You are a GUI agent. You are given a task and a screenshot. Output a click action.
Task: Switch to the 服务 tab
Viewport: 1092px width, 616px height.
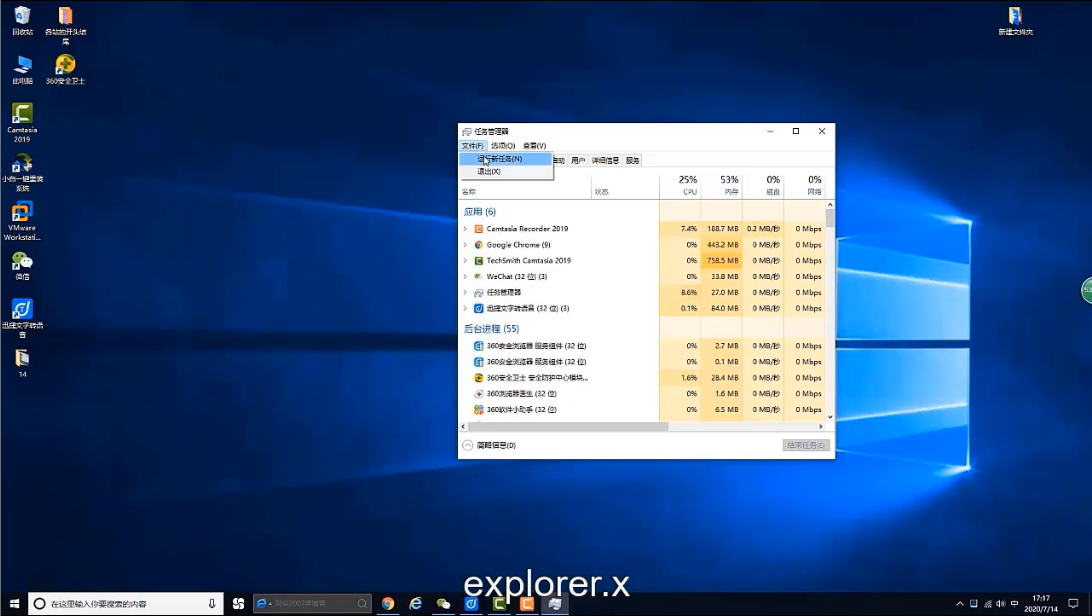point(632,161)
